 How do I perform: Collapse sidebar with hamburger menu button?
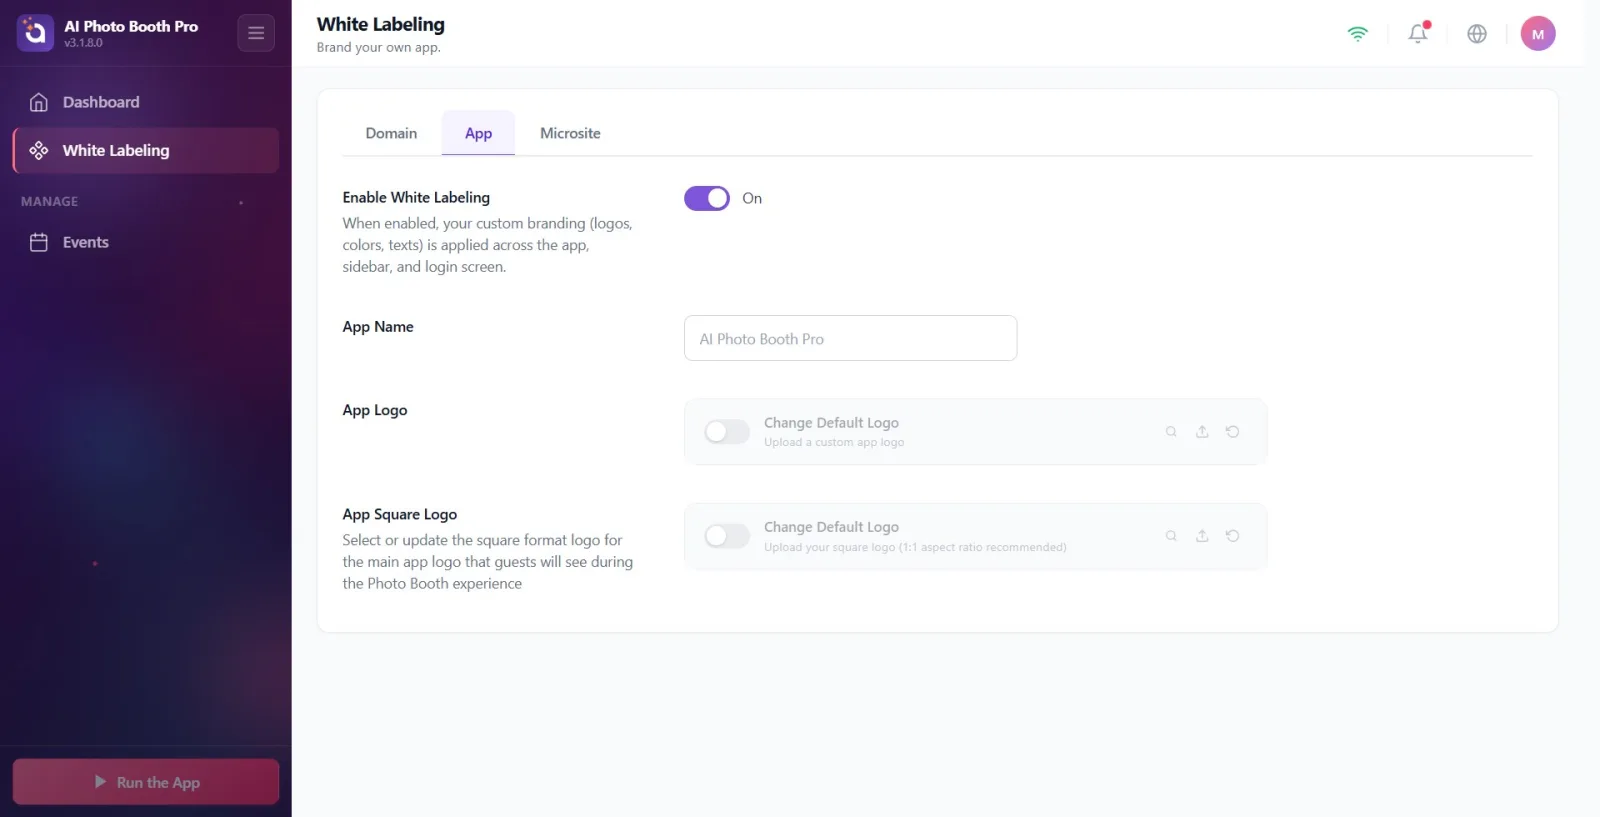pyautogui.click(x=256, y=33)
